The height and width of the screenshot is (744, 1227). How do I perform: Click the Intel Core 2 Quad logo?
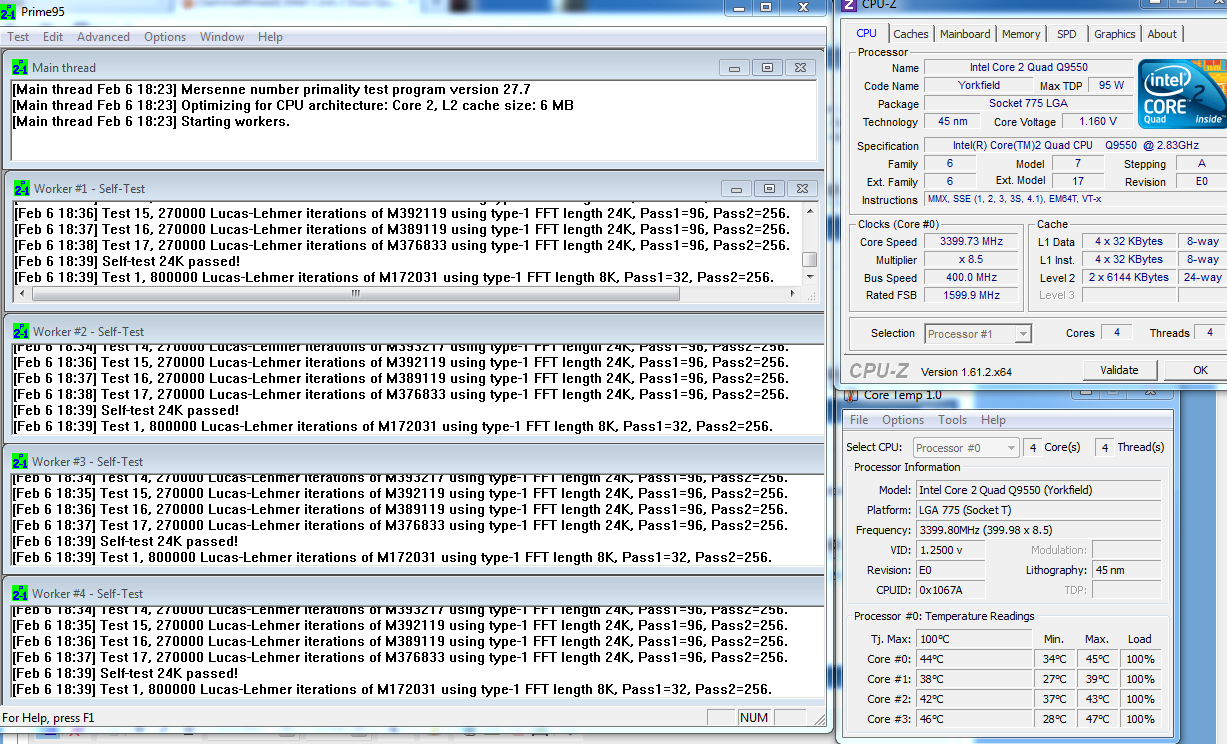[x=1182, y=93]
